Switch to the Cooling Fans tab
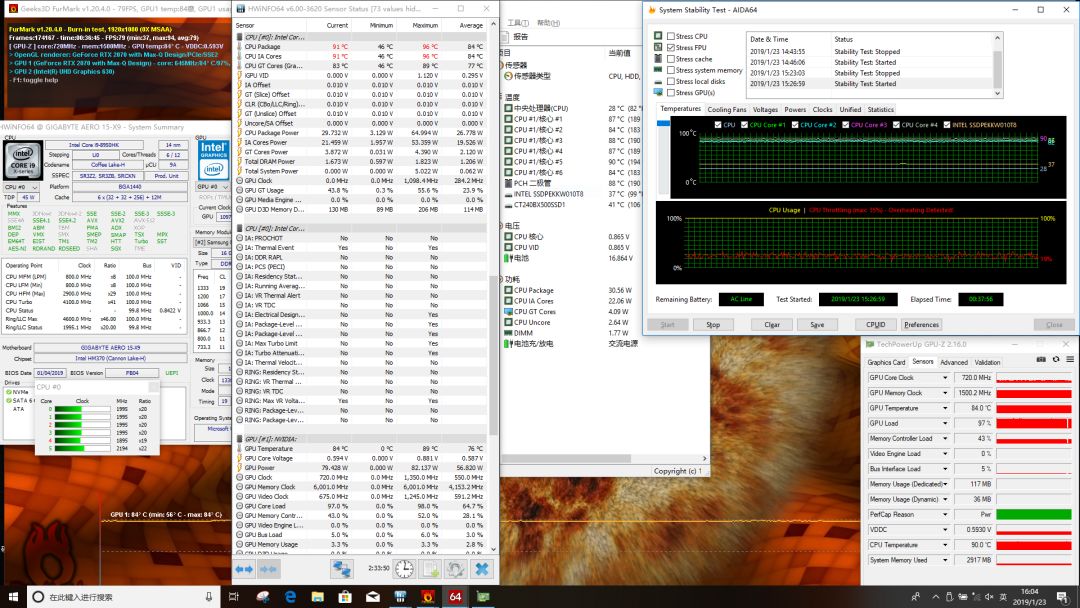This screenshot has width=1080, height=608. [727, 110]
